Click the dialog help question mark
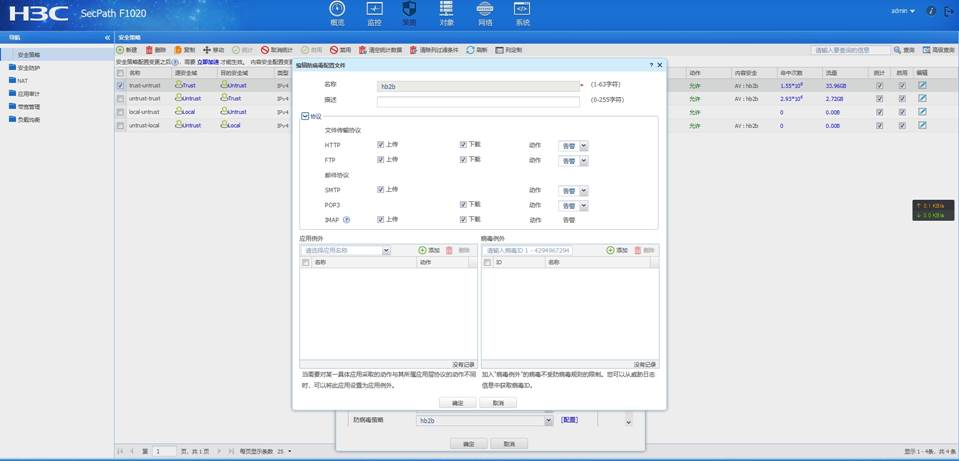Image resolution: width=959 pixels, height=461 pixels. 651,65
